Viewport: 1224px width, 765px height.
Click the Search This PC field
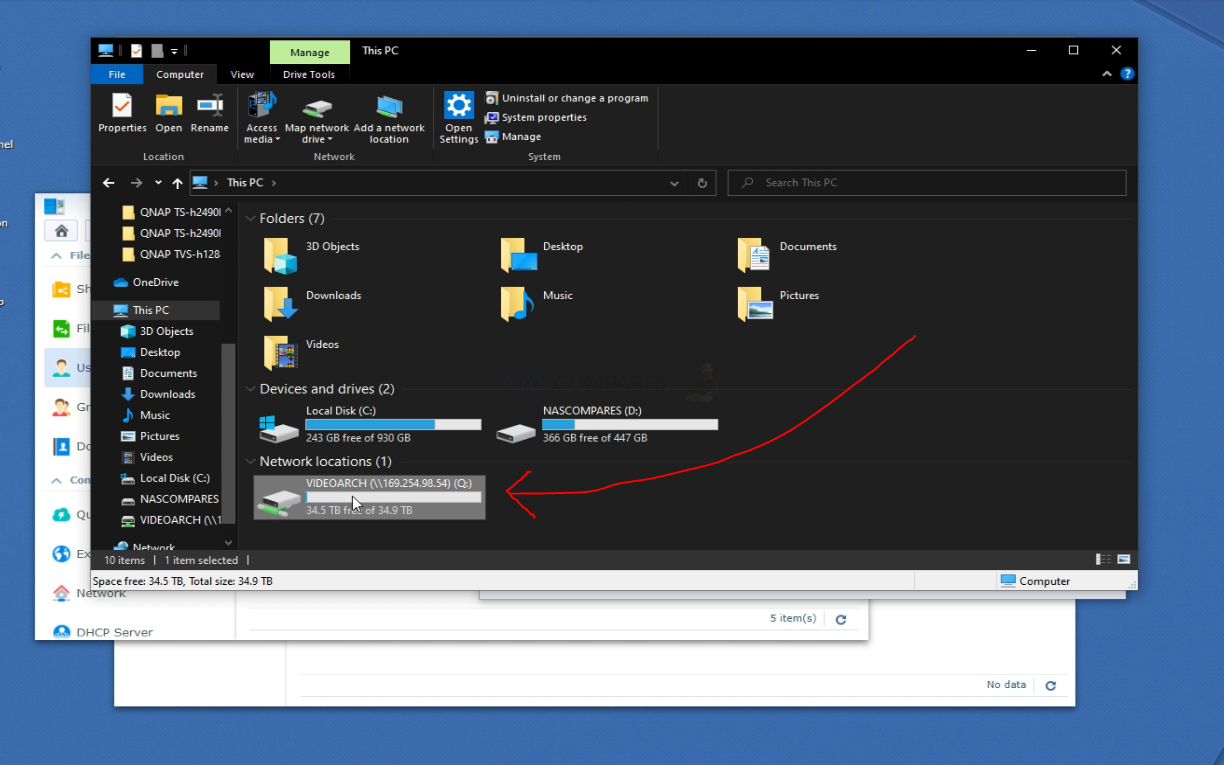point(926,183)
